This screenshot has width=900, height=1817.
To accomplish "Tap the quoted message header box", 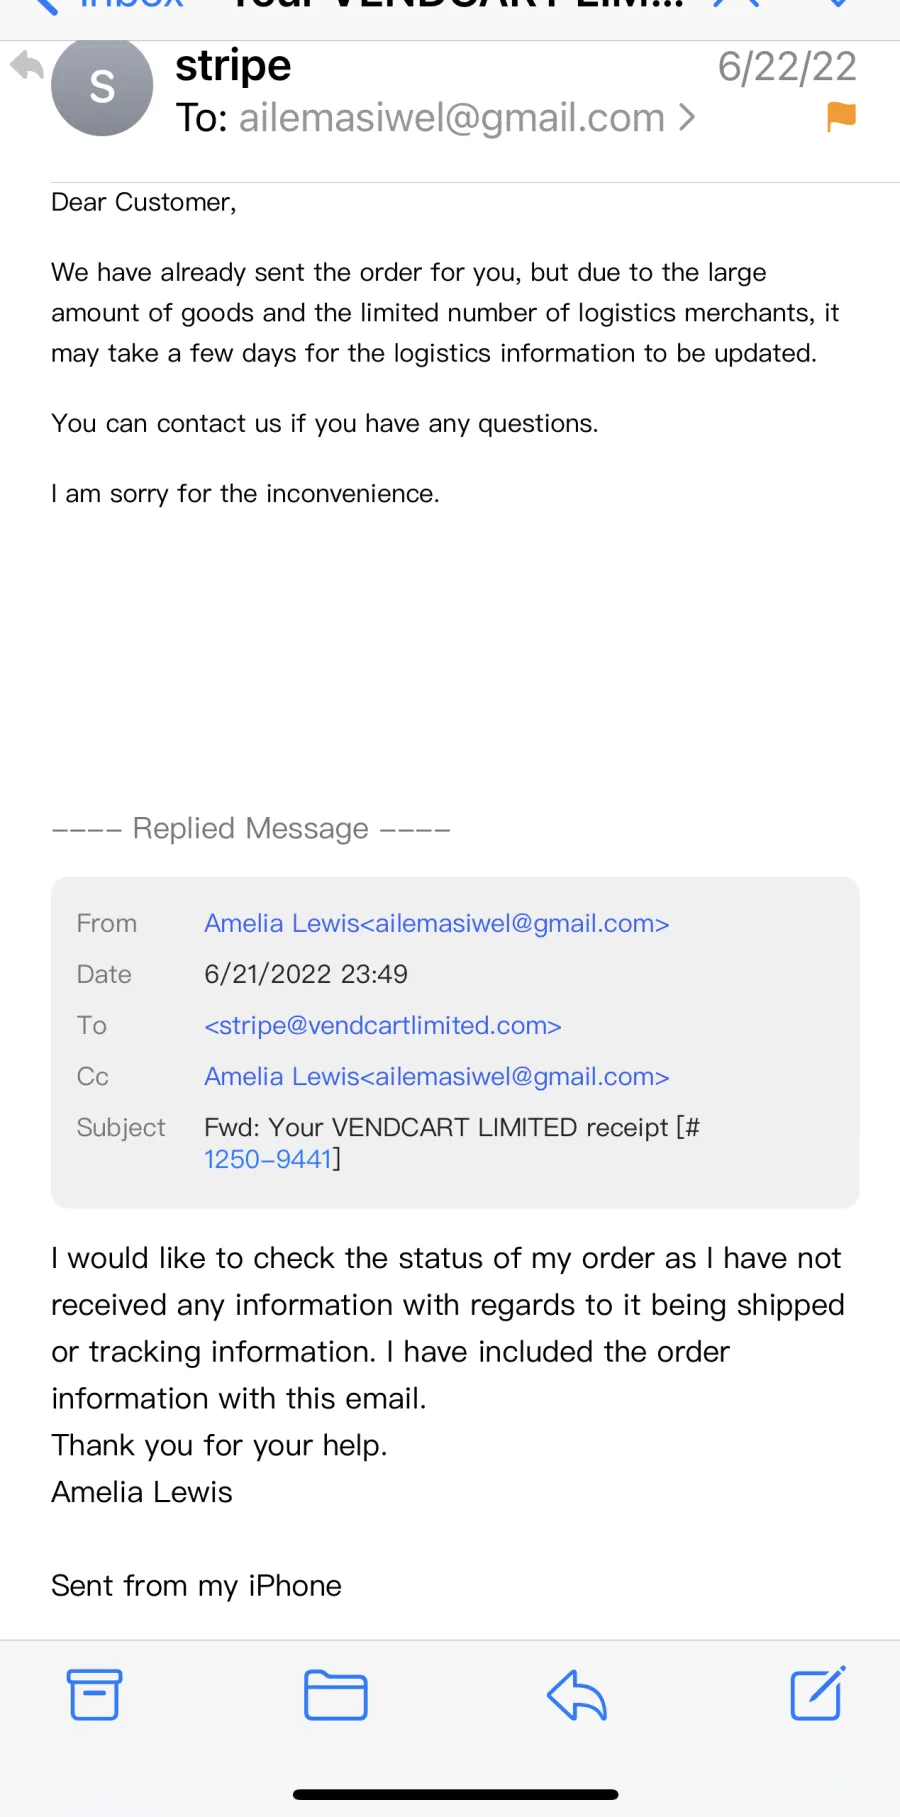I will point(455,1042).
